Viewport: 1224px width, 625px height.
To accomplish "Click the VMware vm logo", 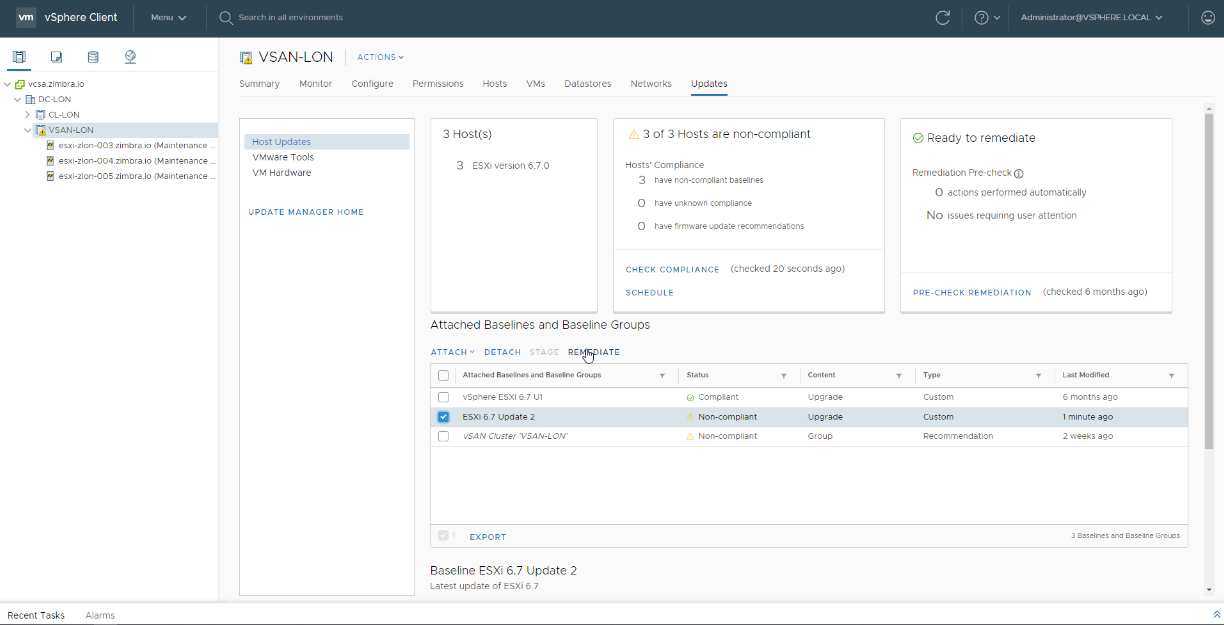I will coord(26,17).
